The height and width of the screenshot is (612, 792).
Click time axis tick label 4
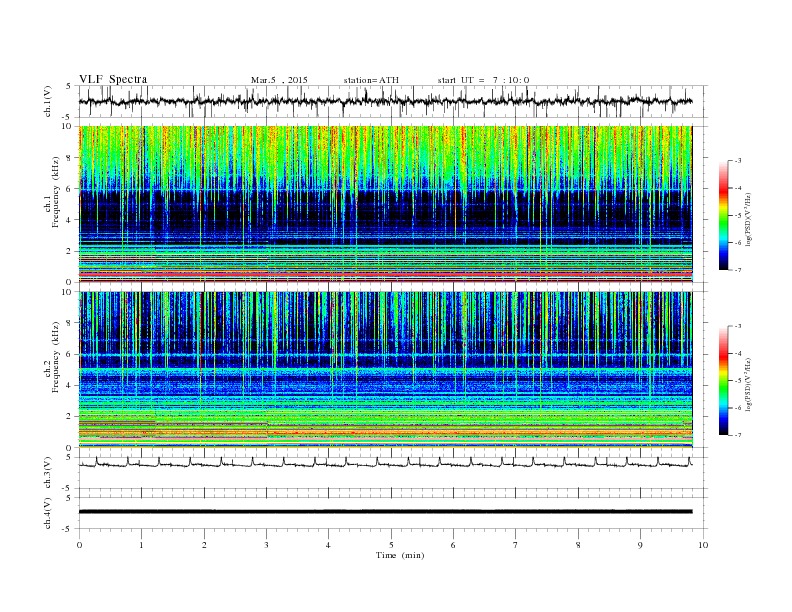329,545
